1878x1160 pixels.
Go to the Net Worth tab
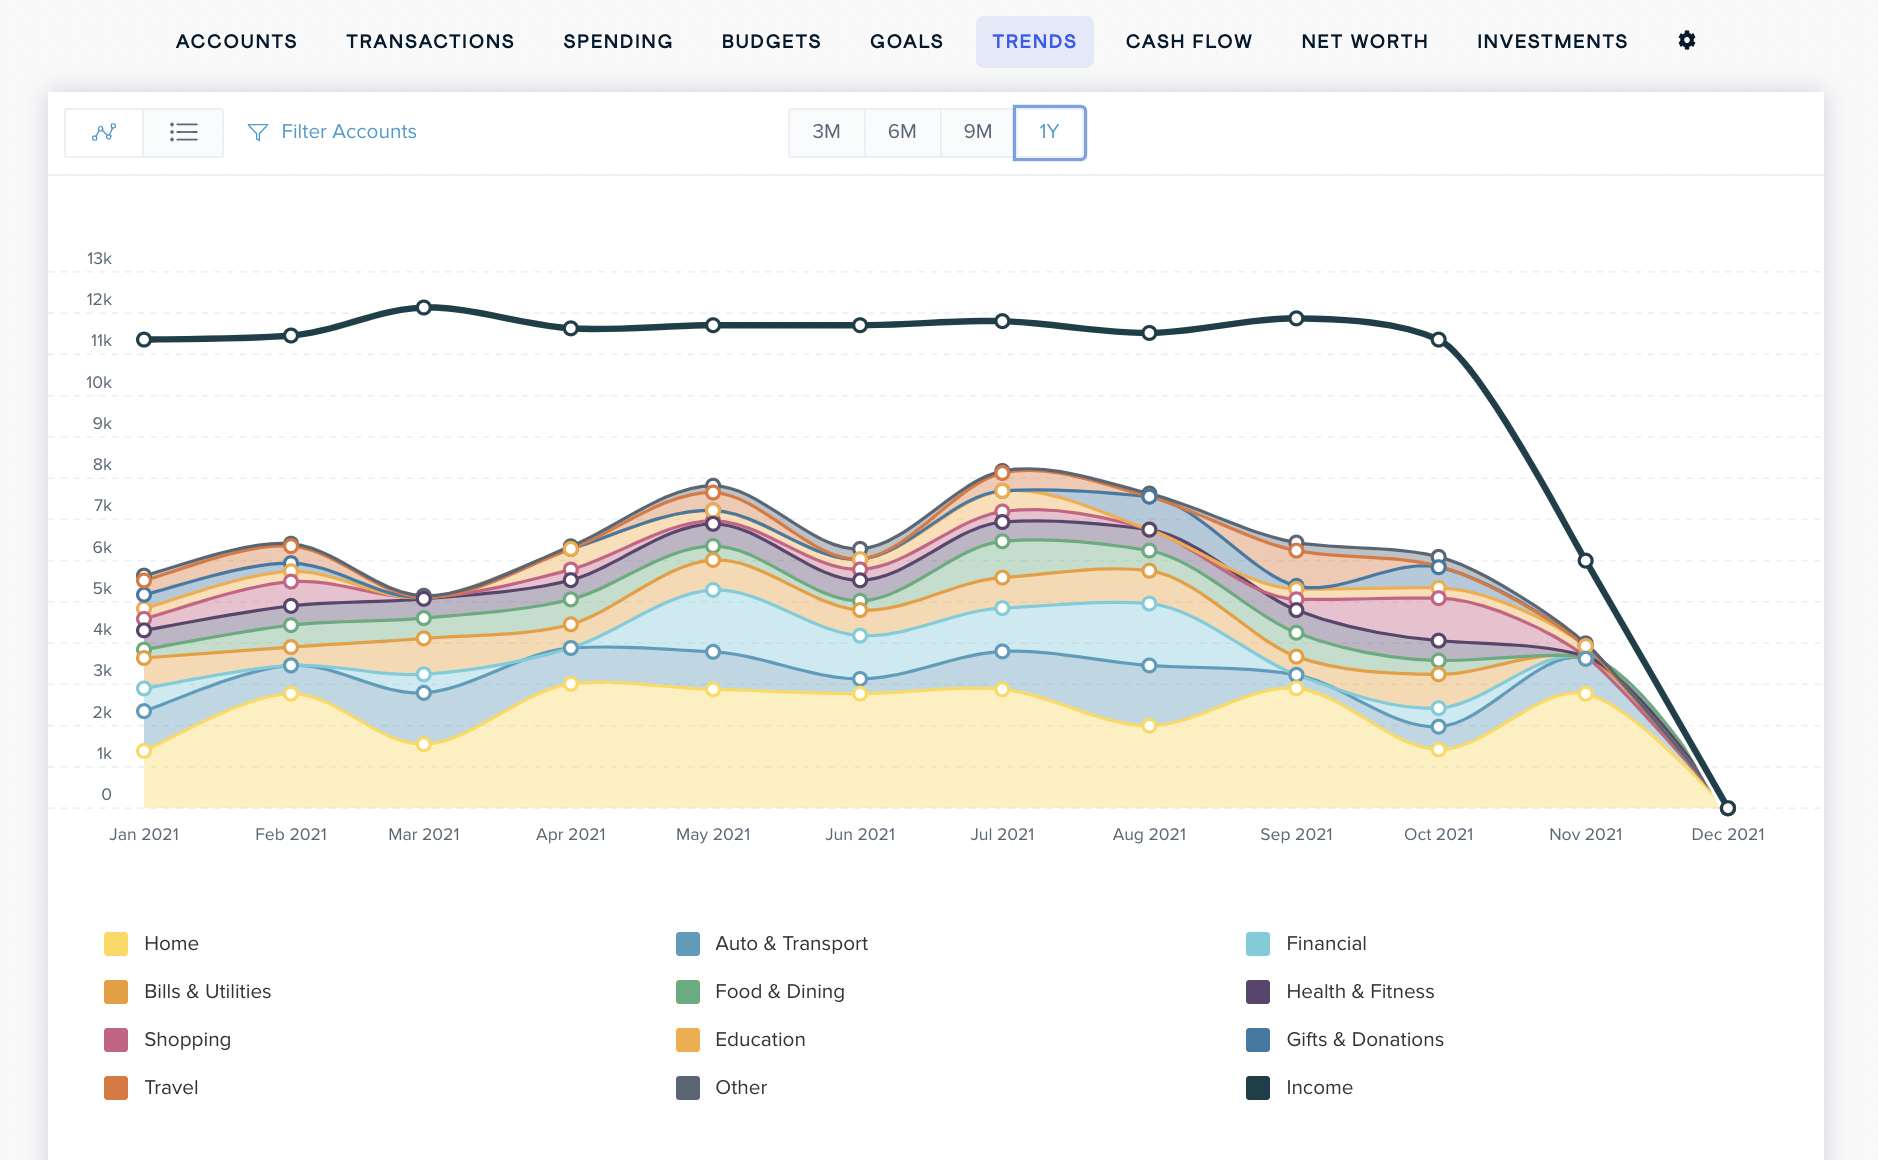click(1364, 41)
